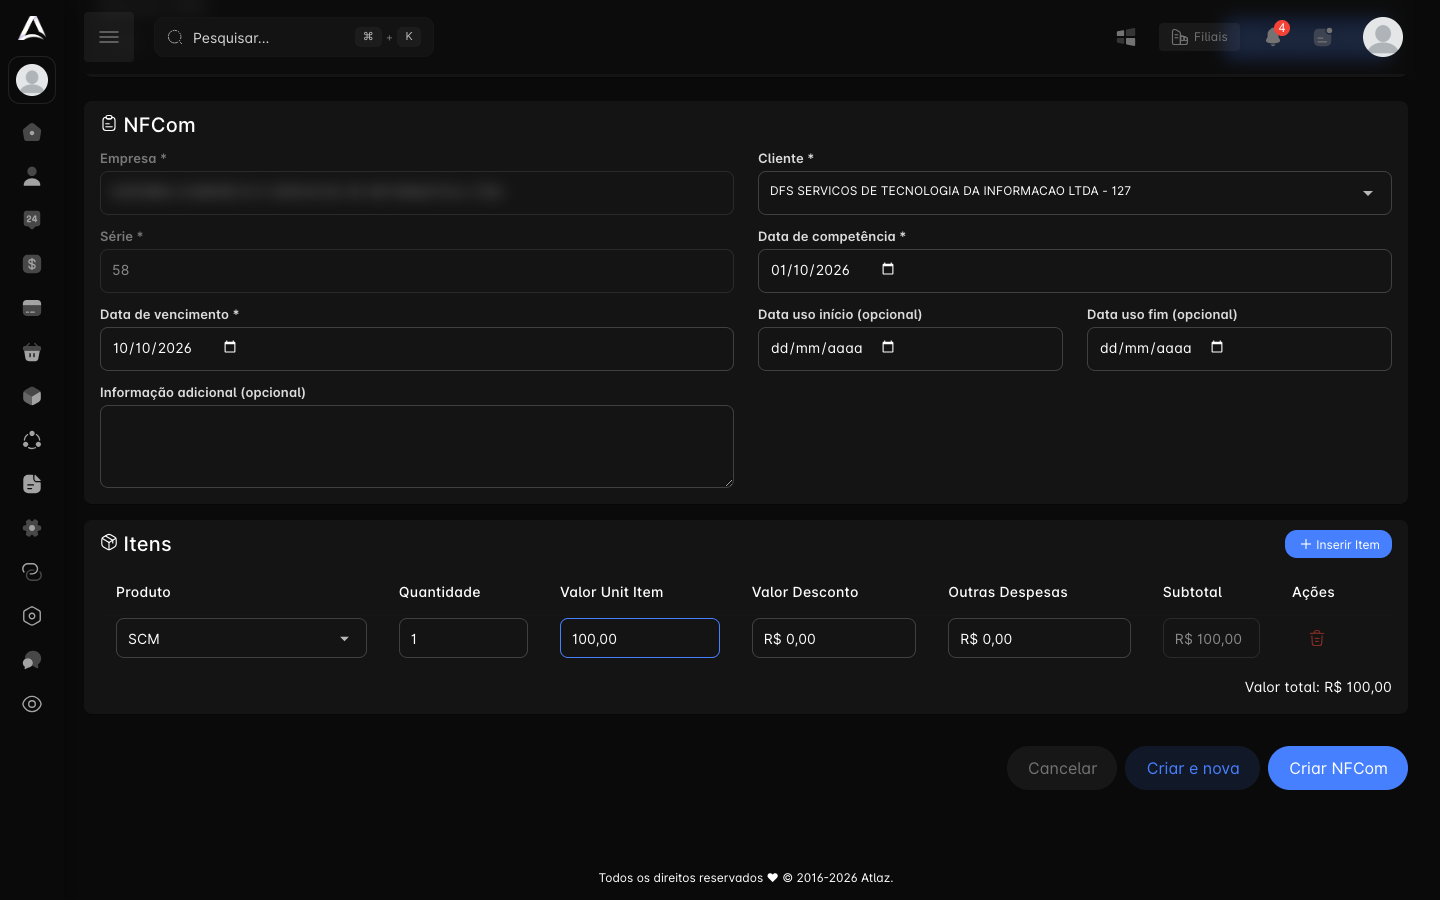Screen dimensions: 1440x900
Task: Click the Criar NFCom button
Action: (x=1338, y=768)
